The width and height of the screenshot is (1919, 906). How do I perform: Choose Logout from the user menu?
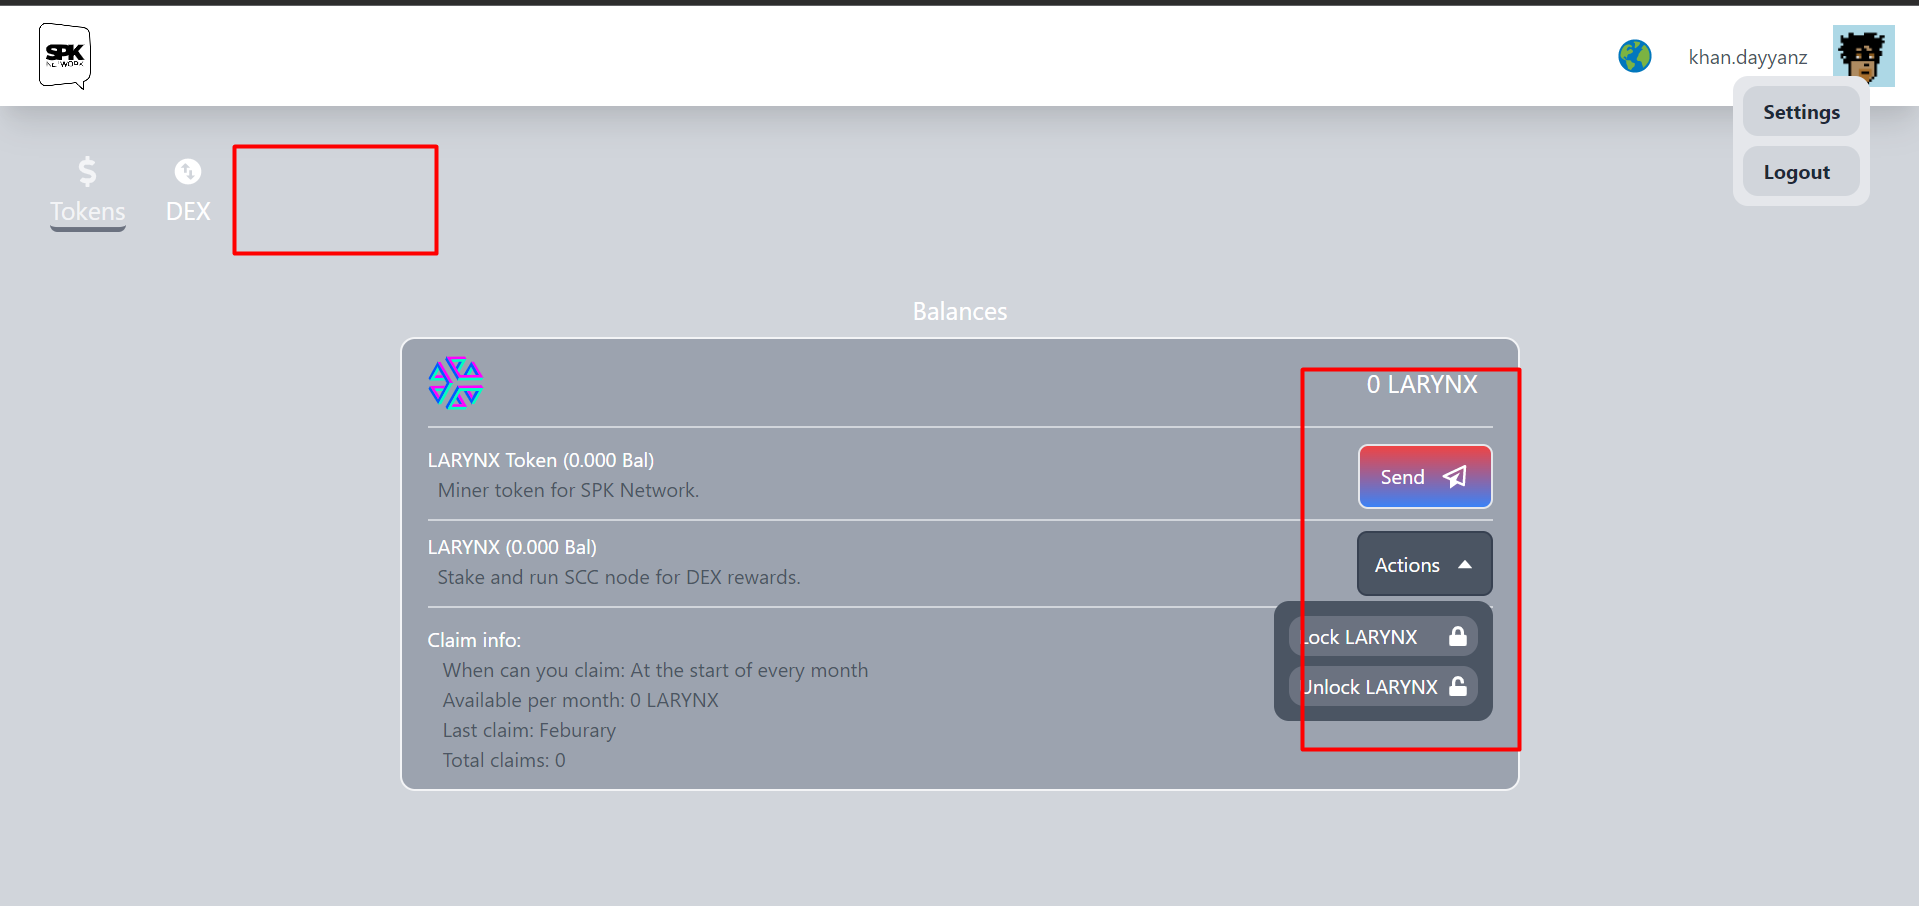[1801, 172]
